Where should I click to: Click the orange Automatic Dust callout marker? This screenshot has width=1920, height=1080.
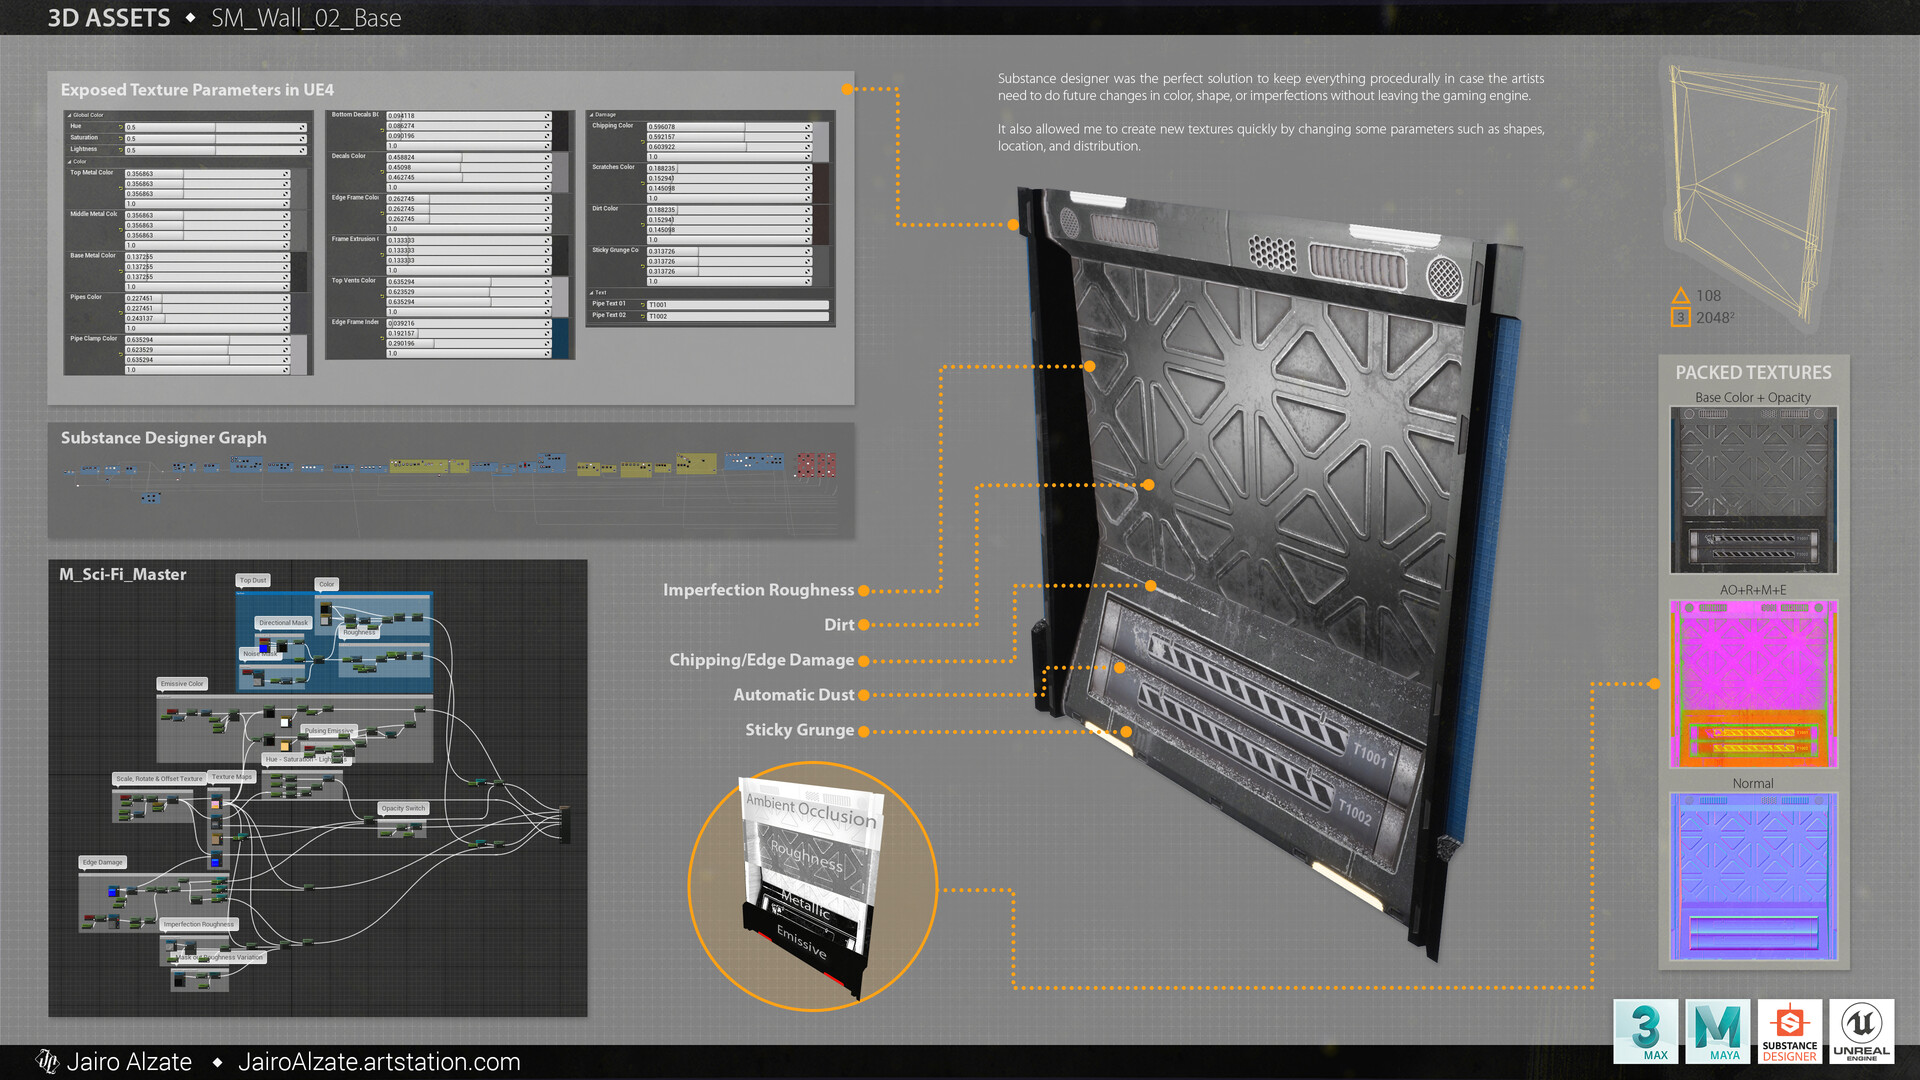tap(863, 695)
